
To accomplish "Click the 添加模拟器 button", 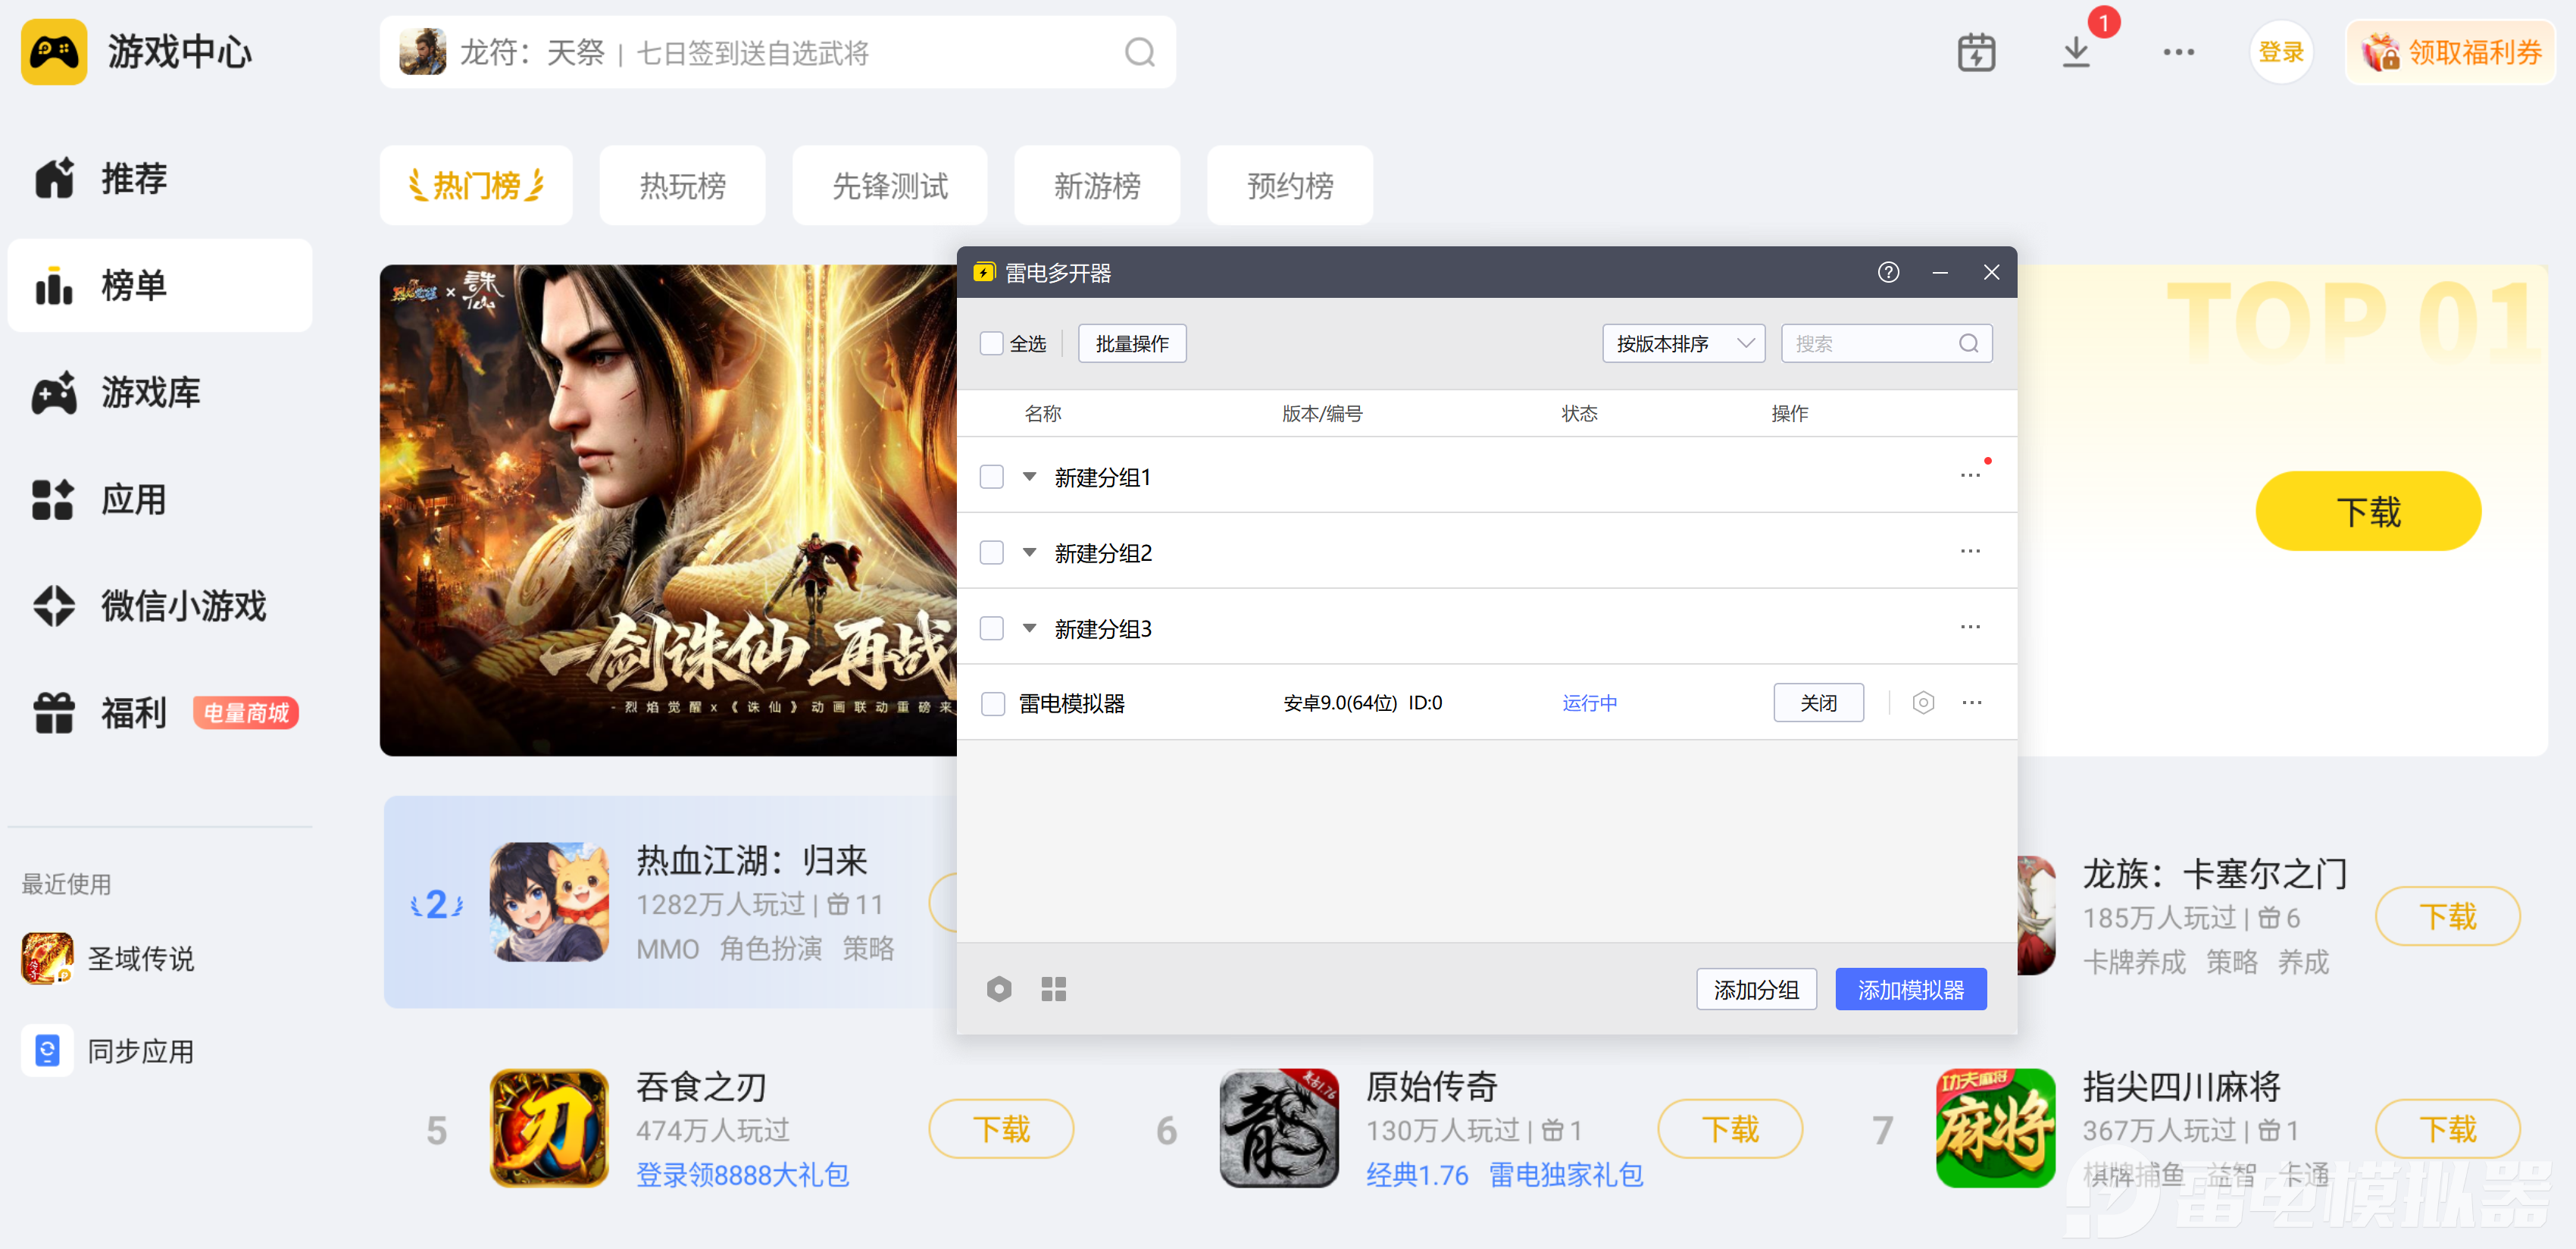I will point(1909,989).
